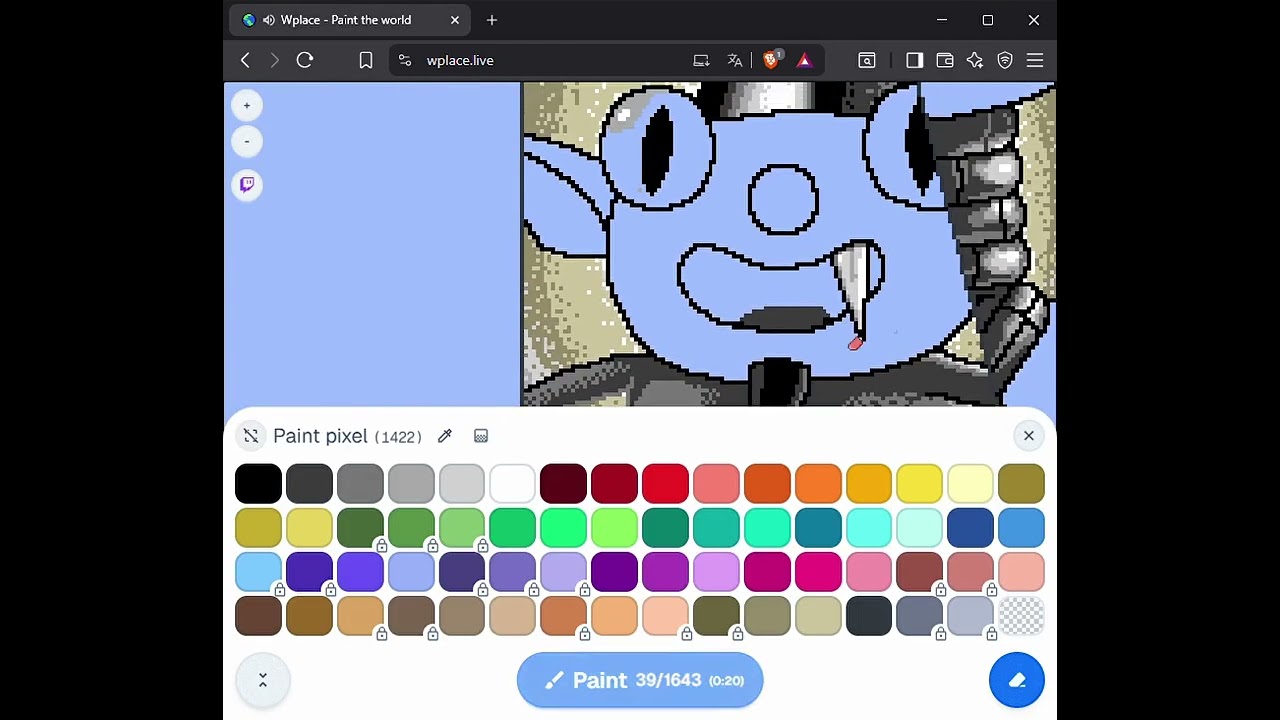This screenshot has width=1280, height=720.
Task: Go back to the previous page
Action: pos(245,61)
